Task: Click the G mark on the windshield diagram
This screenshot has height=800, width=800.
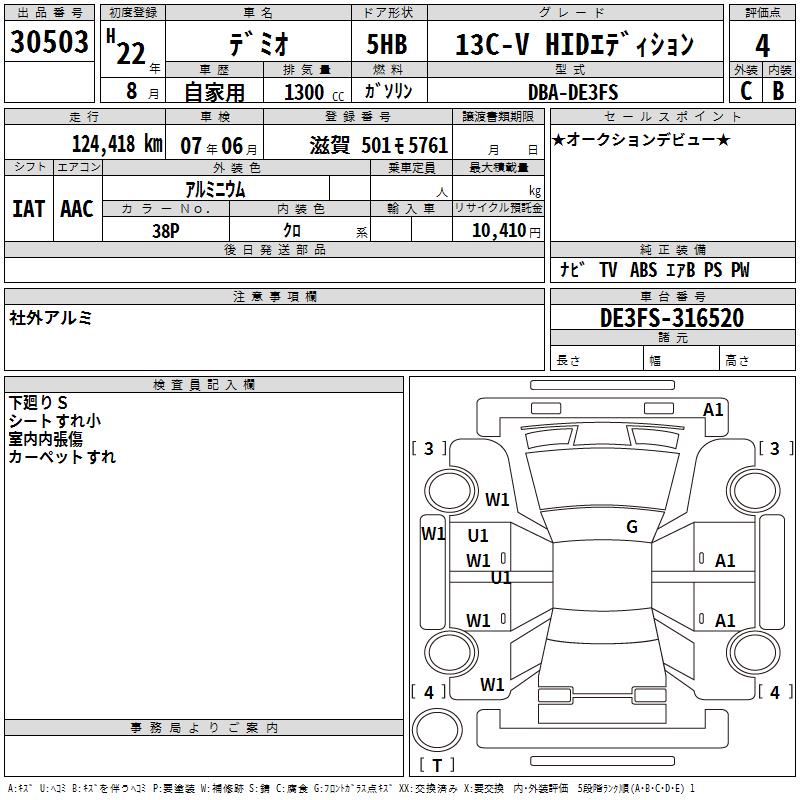Action: click(632, 527)
